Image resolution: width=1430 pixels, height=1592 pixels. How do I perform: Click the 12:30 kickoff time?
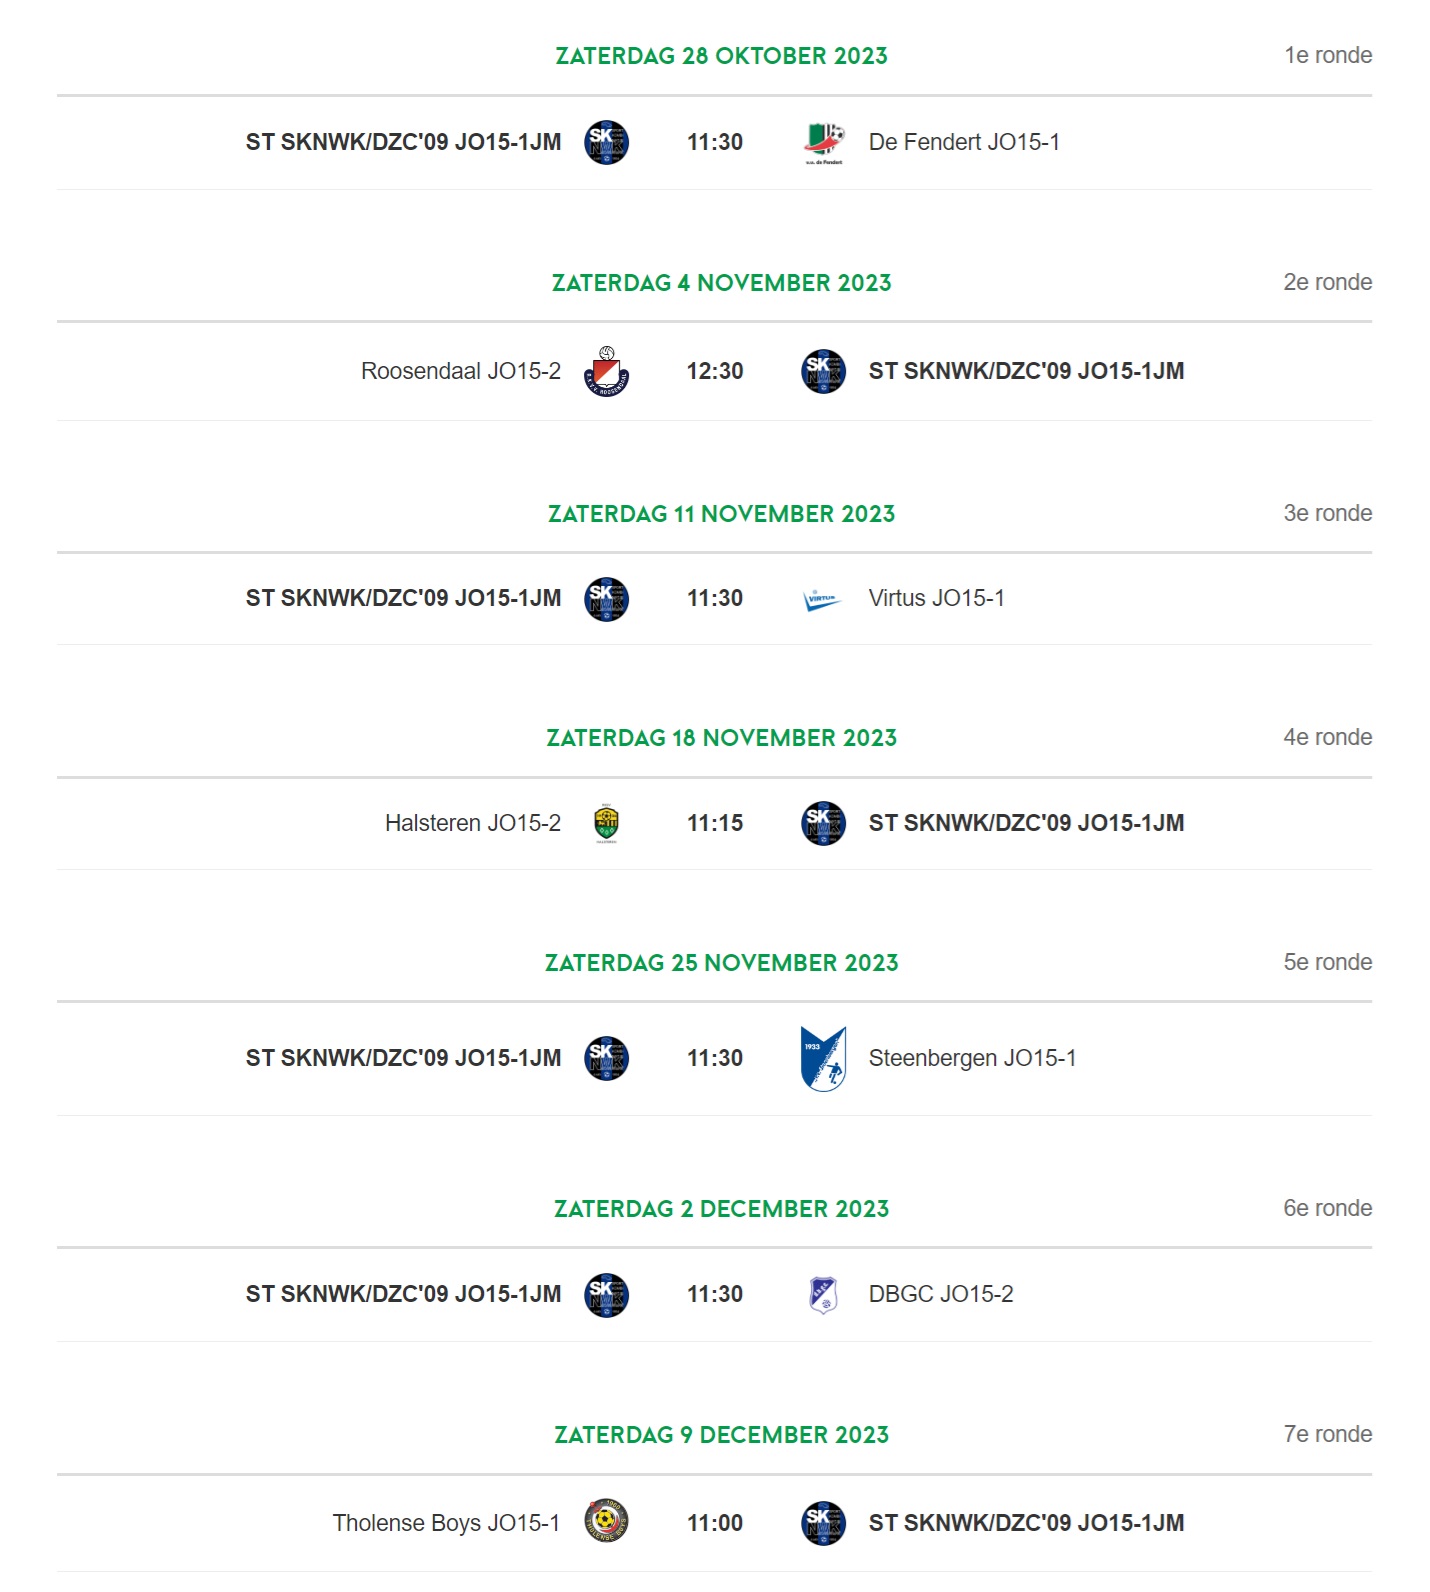tap(715, 371)
